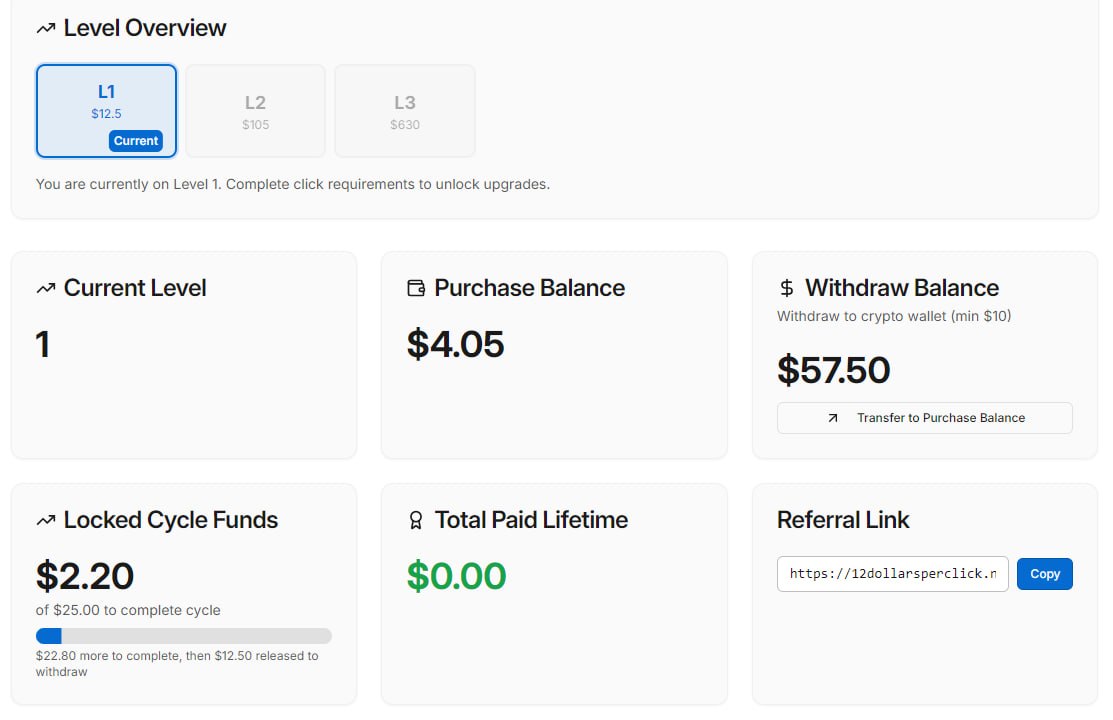Click the trending arrow icon beside Level Overview
The height and width of the screenshot is (720, 1113).
coord(46,29)
